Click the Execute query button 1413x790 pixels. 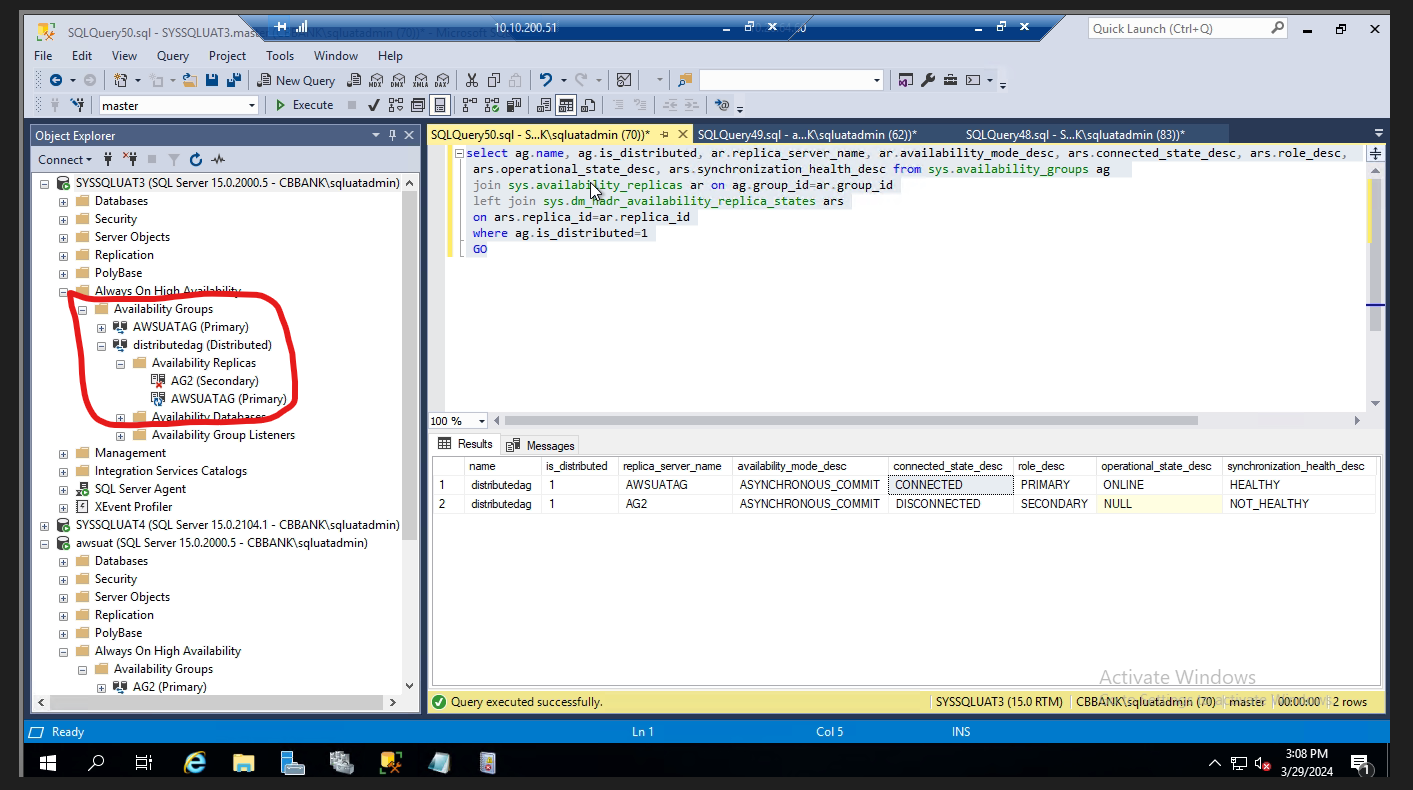[304, 105]
